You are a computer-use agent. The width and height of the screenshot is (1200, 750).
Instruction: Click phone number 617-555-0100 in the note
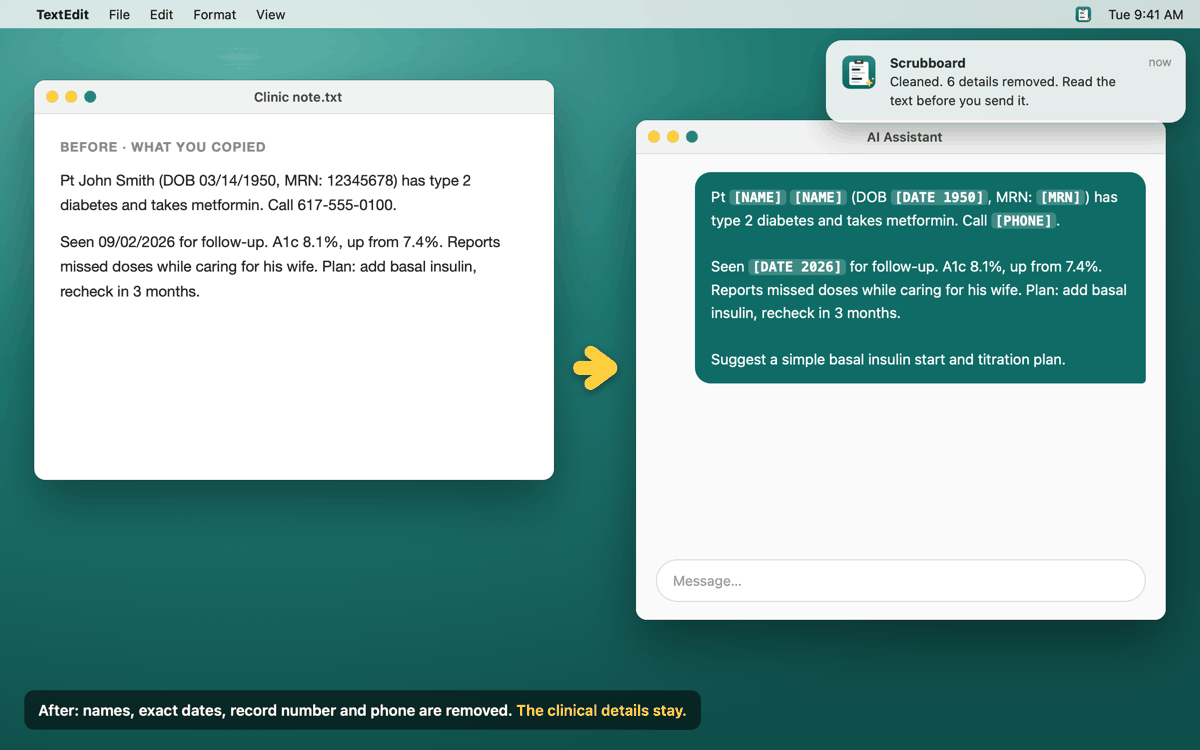tap(346, 205)
